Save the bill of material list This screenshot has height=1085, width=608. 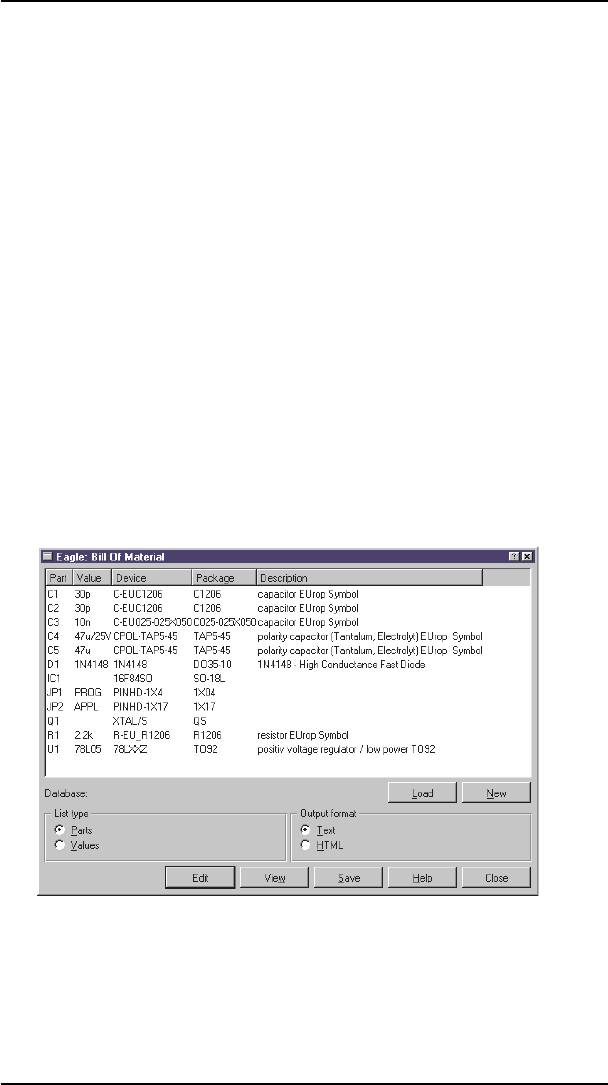(x=348, y=877)
